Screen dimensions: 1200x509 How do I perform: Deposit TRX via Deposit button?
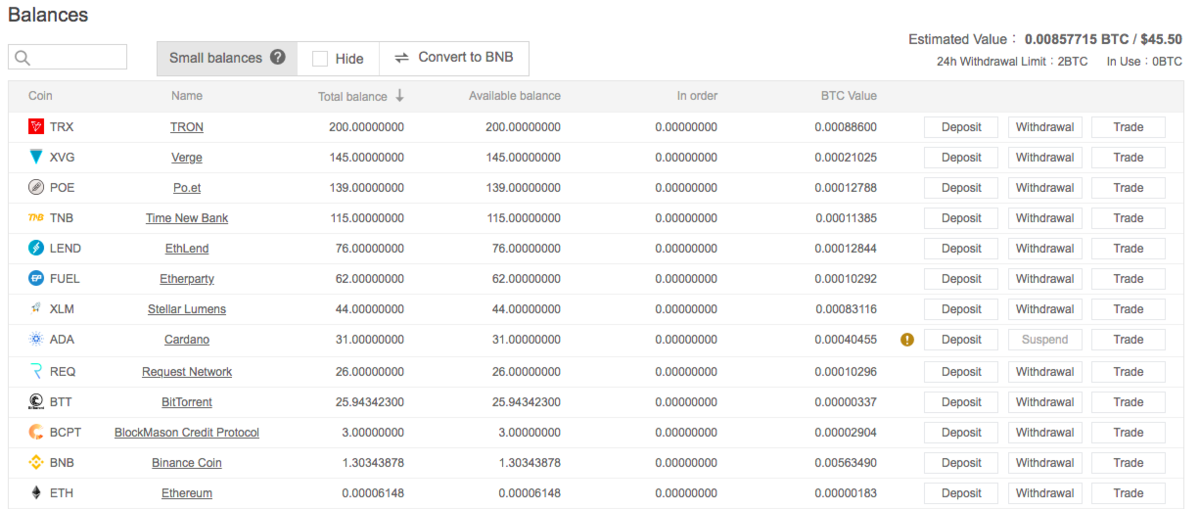[x=961, y=127]
